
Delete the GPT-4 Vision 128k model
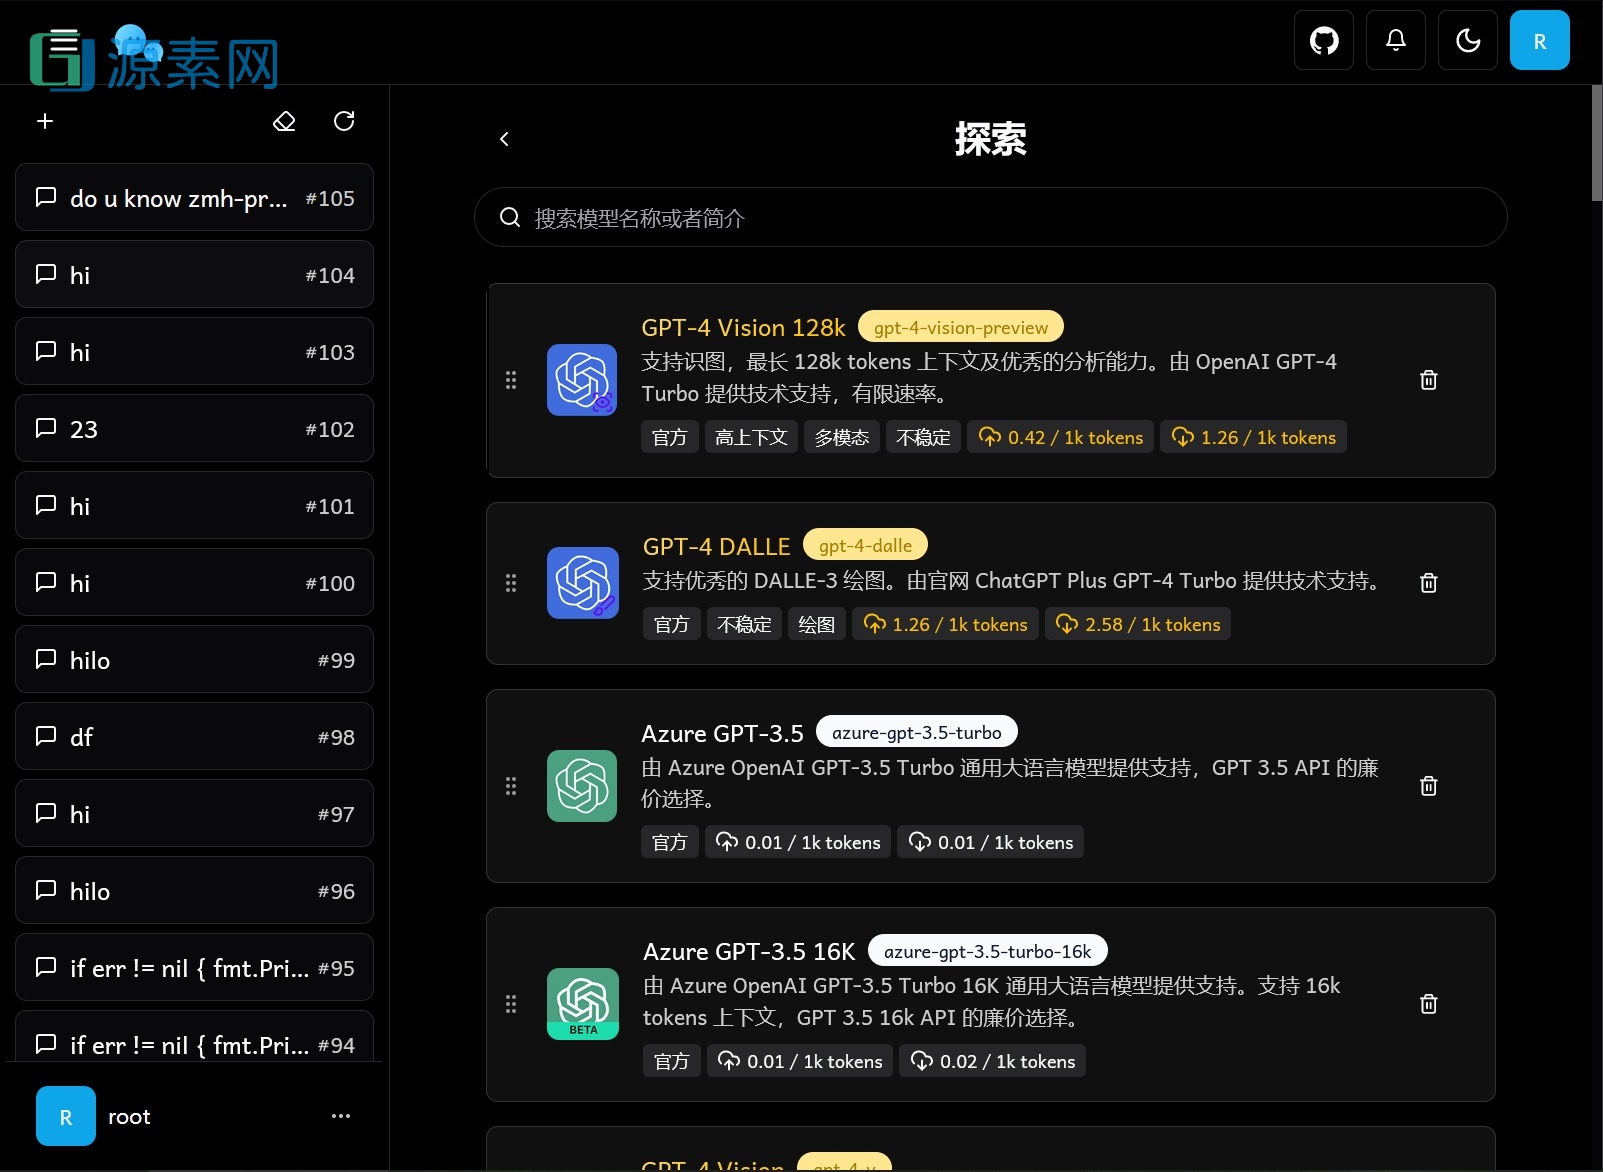(1428, 380)
